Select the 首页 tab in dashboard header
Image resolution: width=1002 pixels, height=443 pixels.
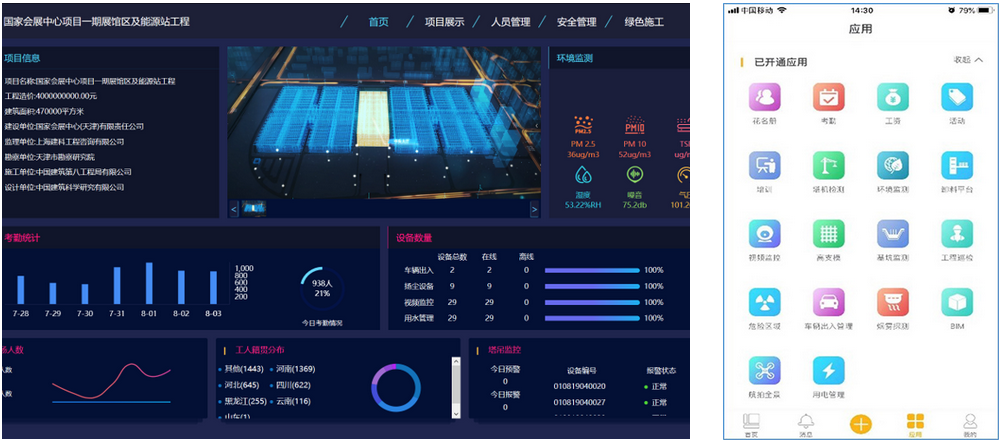[378, 22]
